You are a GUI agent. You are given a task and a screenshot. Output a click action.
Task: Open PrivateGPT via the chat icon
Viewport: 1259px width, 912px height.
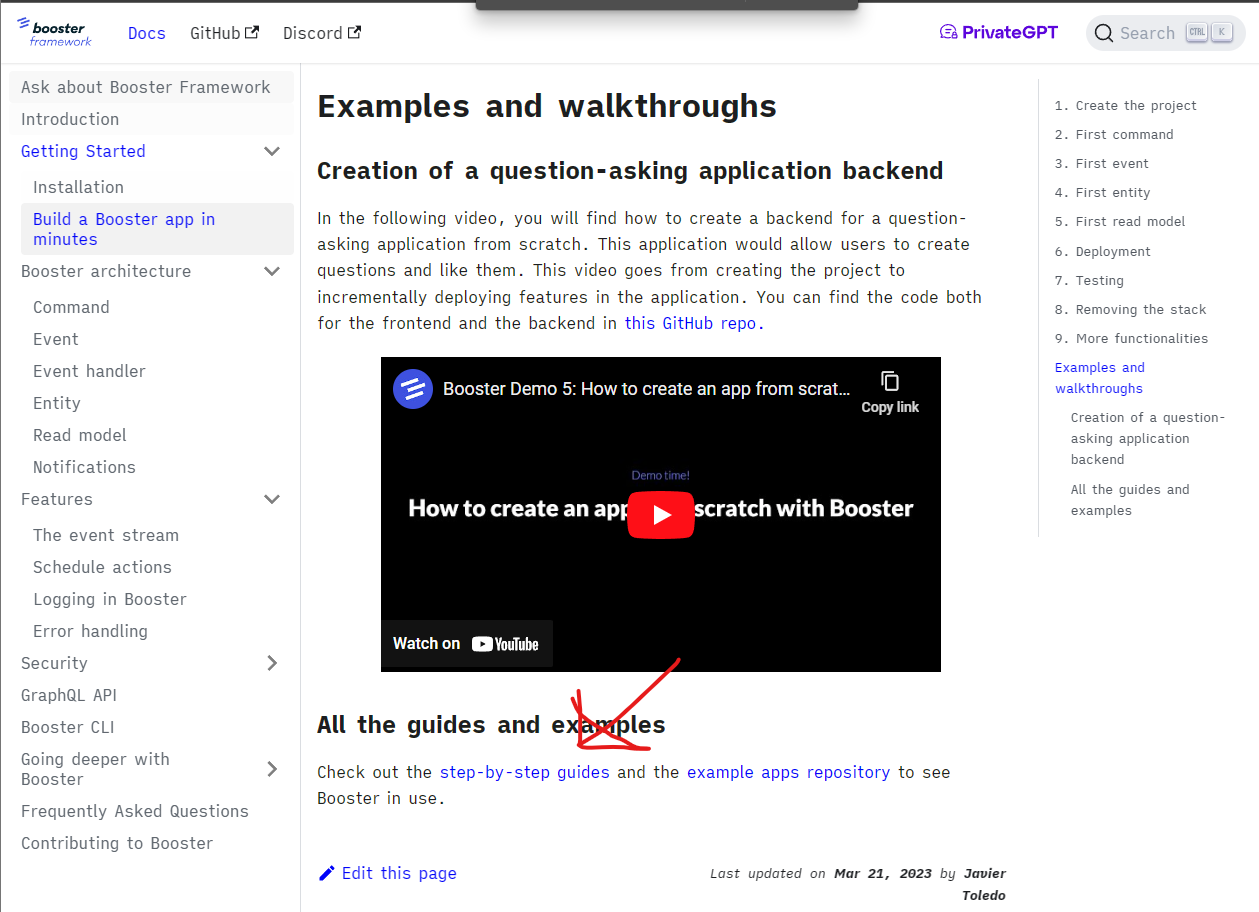[947, 31]
